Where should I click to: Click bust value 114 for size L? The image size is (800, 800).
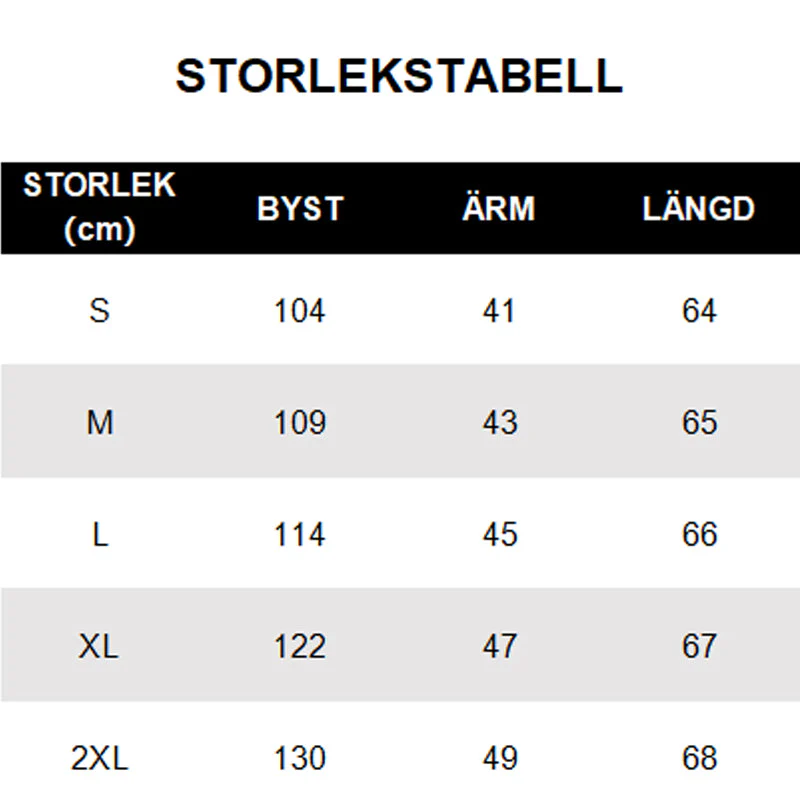click(299, 534)
